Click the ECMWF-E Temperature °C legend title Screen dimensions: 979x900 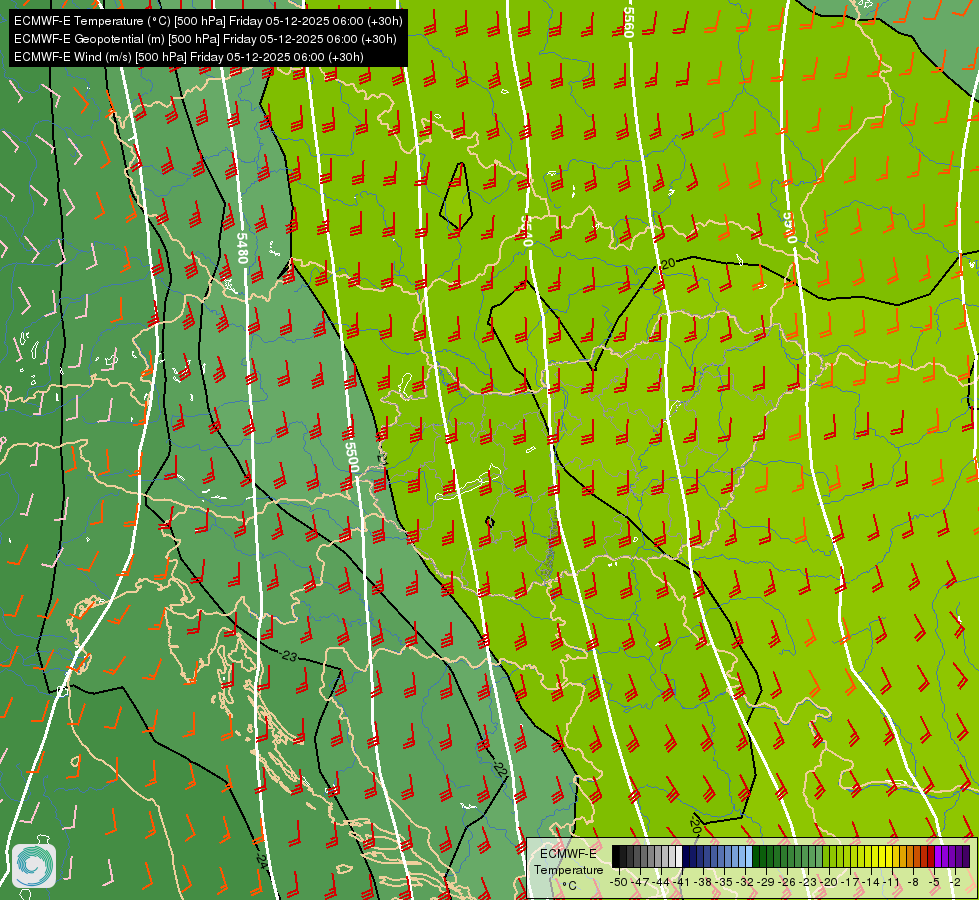pos(568,869)
